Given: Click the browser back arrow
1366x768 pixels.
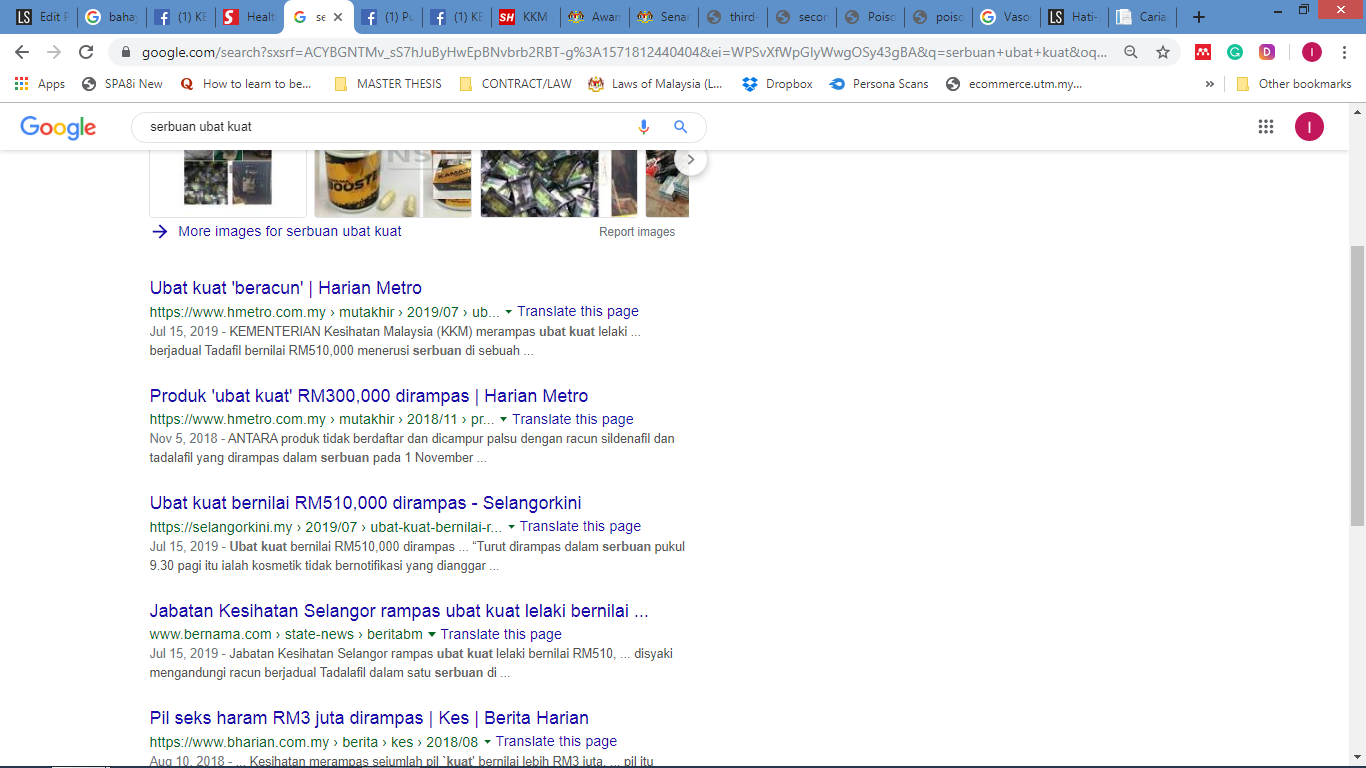Looking at the screenshot, I should pyautogui.click(x=22, y=52).
